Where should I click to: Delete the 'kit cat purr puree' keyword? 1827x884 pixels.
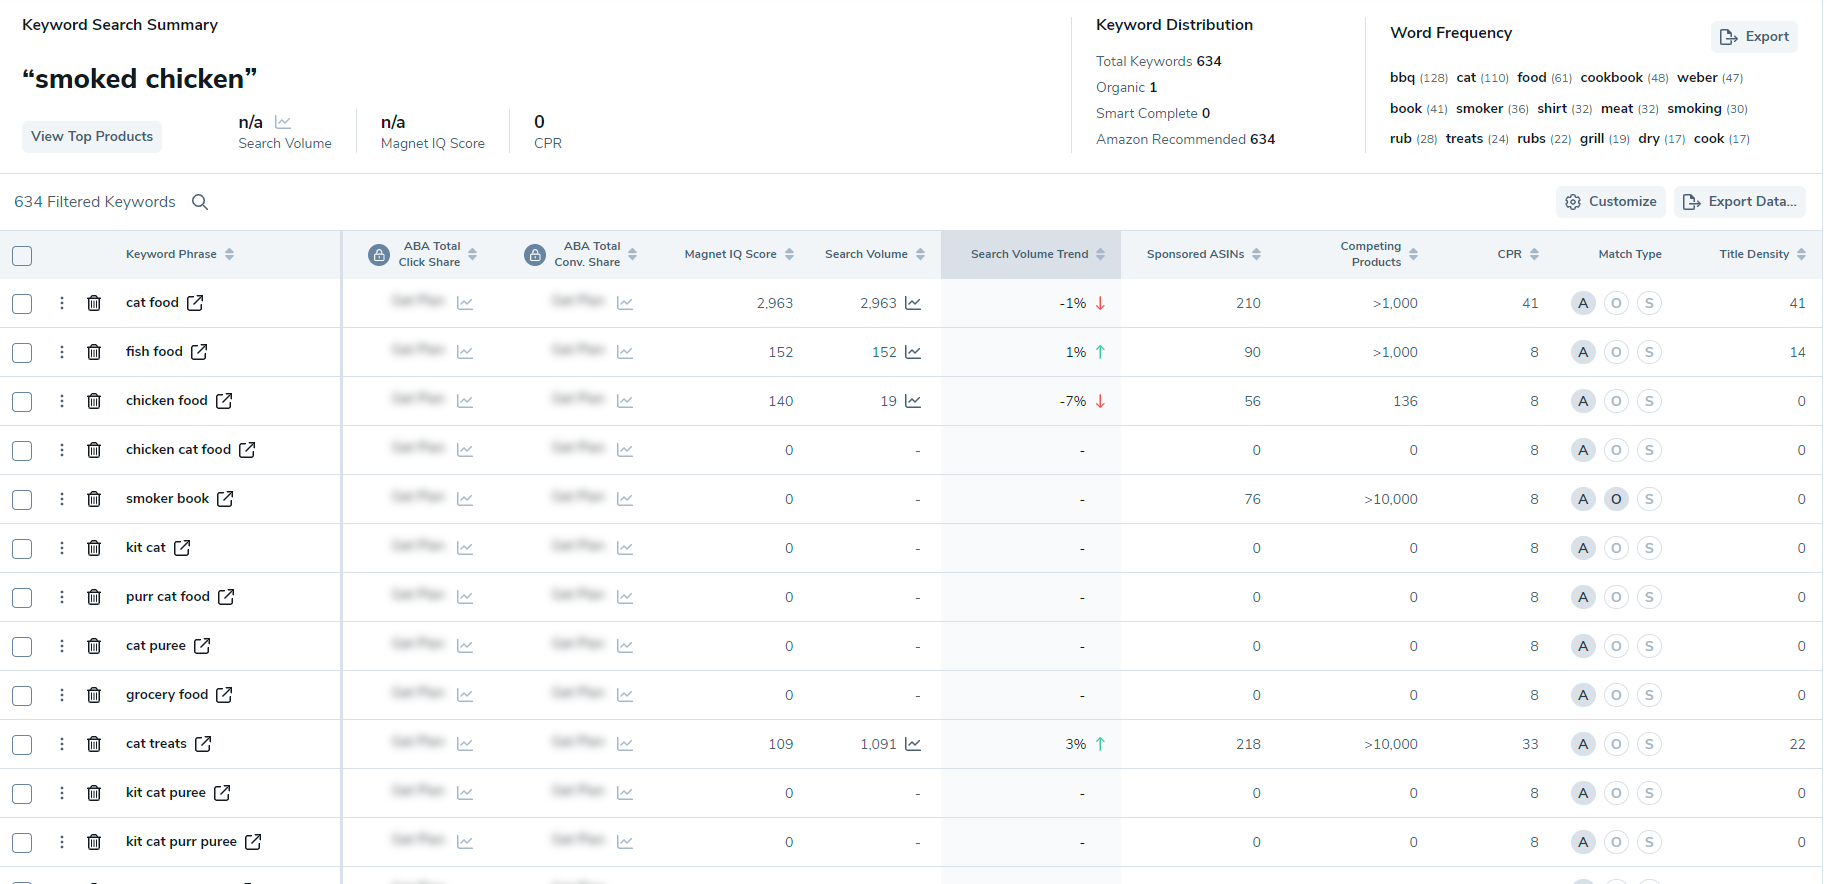click(x=94, y=842)
